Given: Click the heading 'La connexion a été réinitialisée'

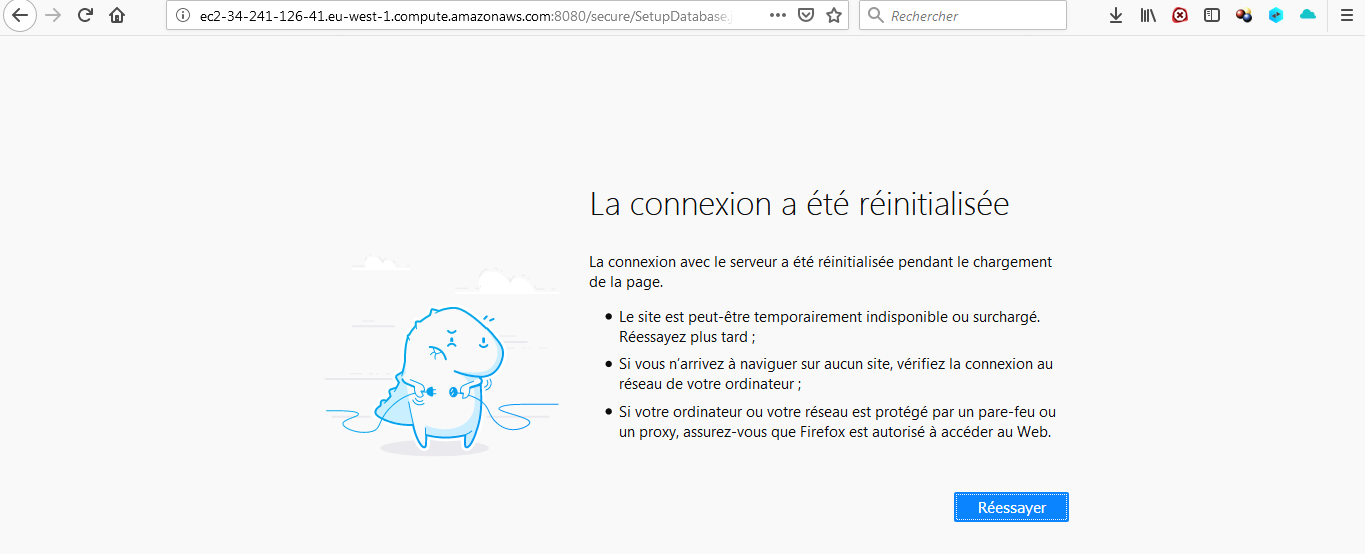Looking at the screenshot, I should coord(799,204).
